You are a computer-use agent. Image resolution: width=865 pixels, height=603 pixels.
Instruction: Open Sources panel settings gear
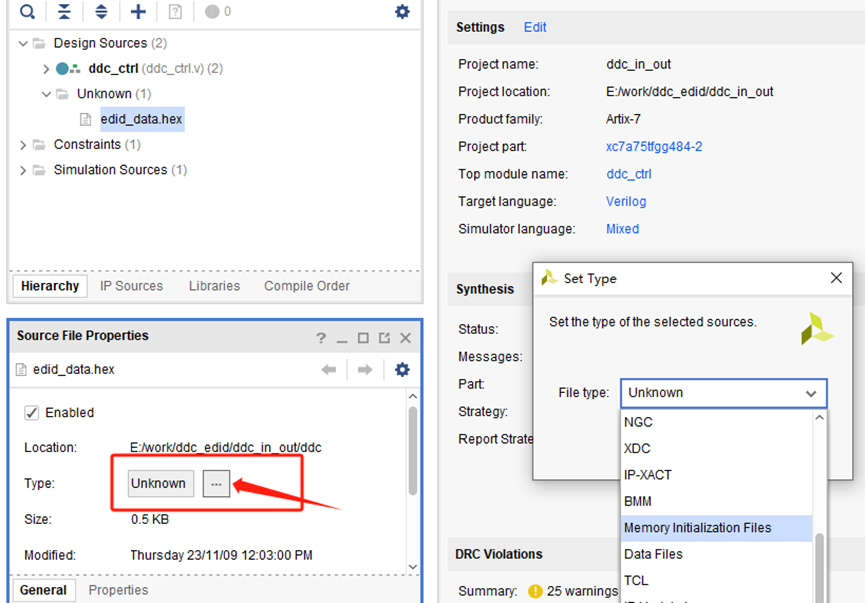click(402, 12)
